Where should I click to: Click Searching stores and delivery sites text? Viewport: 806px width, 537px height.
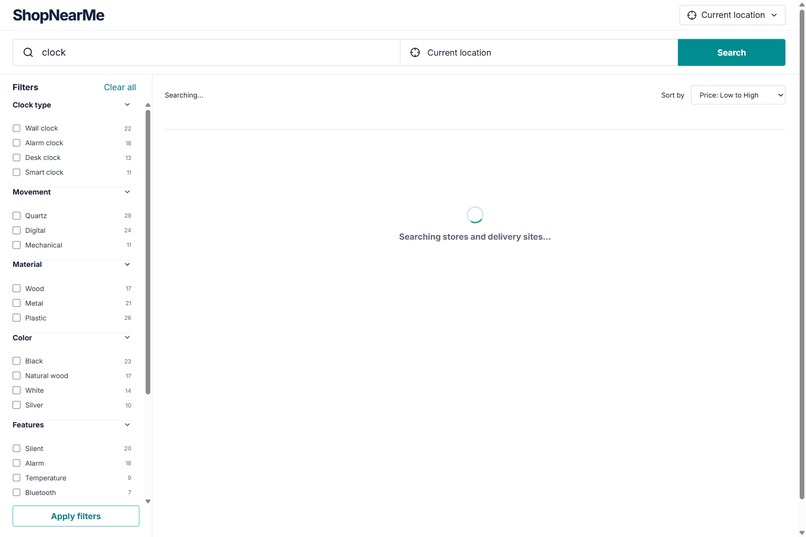[475, 237]
